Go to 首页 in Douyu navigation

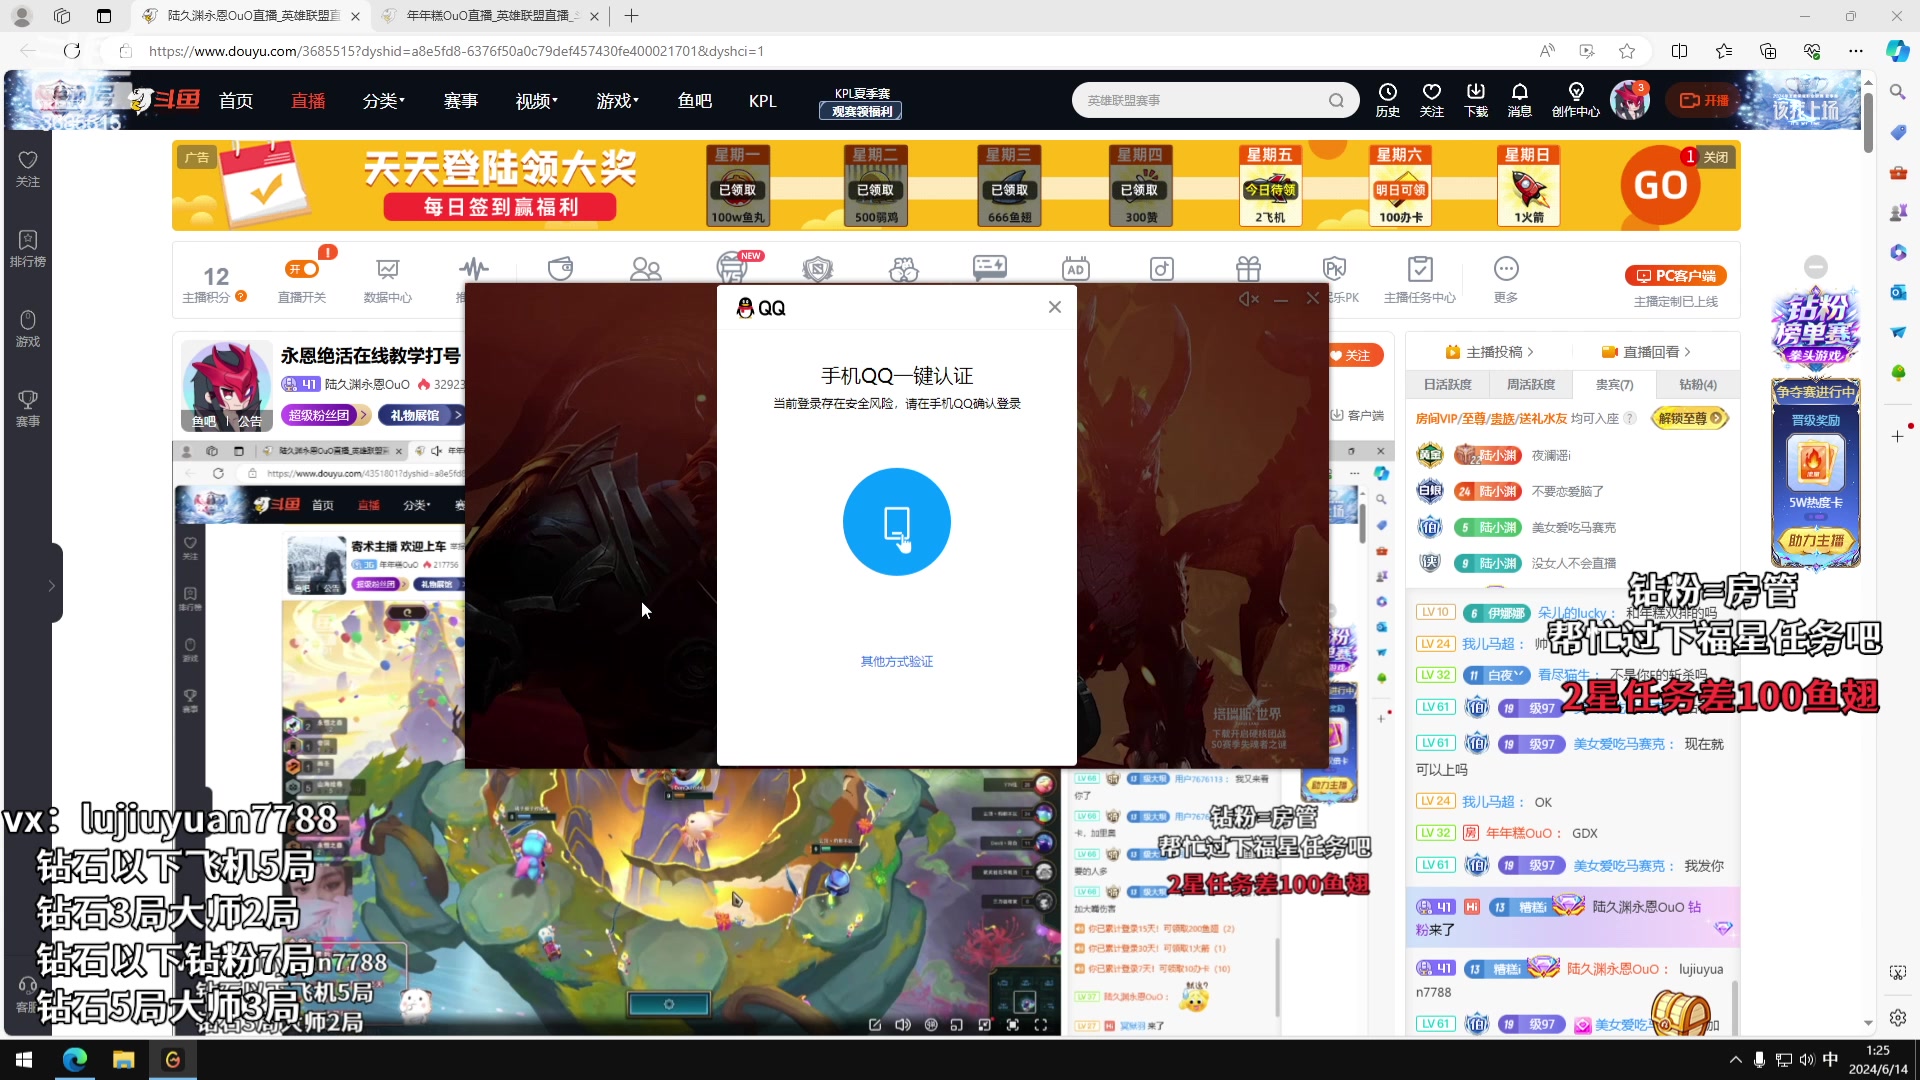click(236, 101)
